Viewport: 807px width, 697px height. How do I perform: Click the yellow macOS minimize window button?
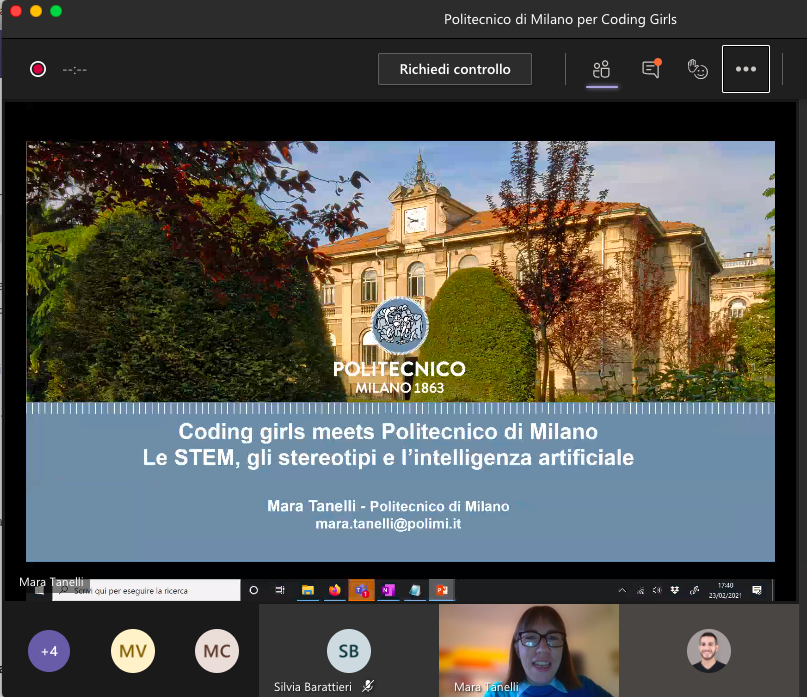pos(36,11)
